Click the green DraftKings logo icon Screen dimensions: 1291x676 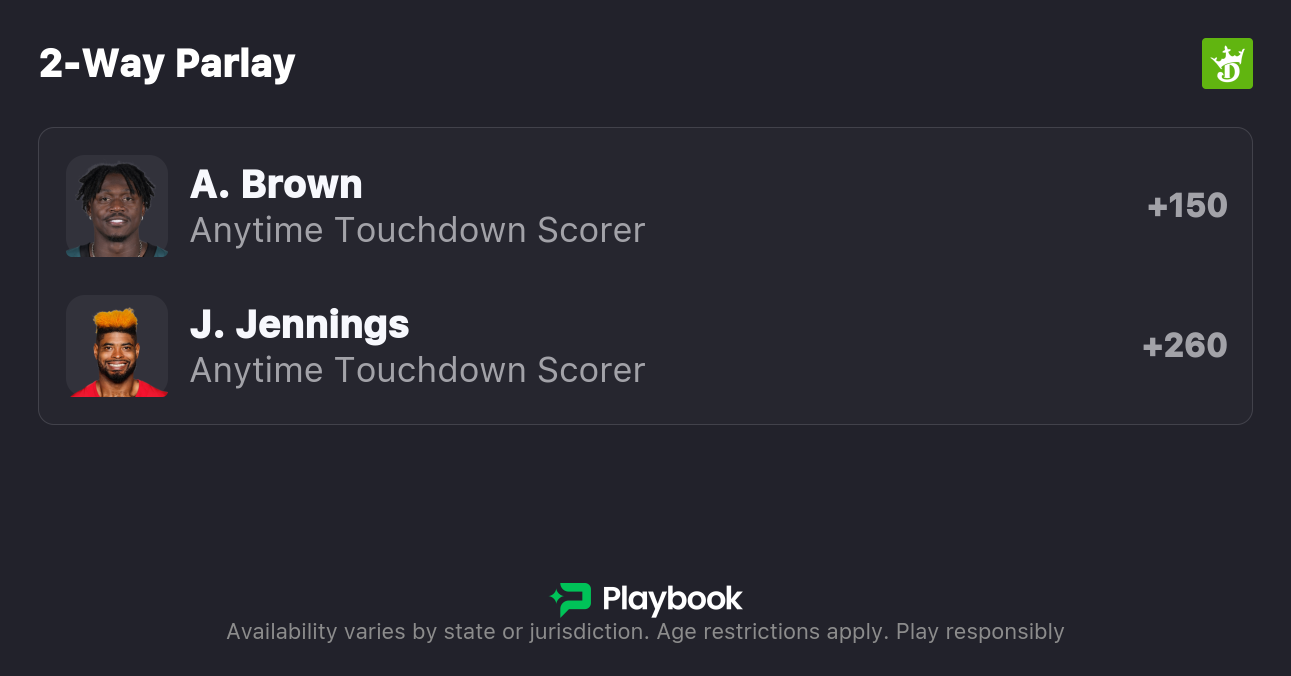(x=1226, y=64)
